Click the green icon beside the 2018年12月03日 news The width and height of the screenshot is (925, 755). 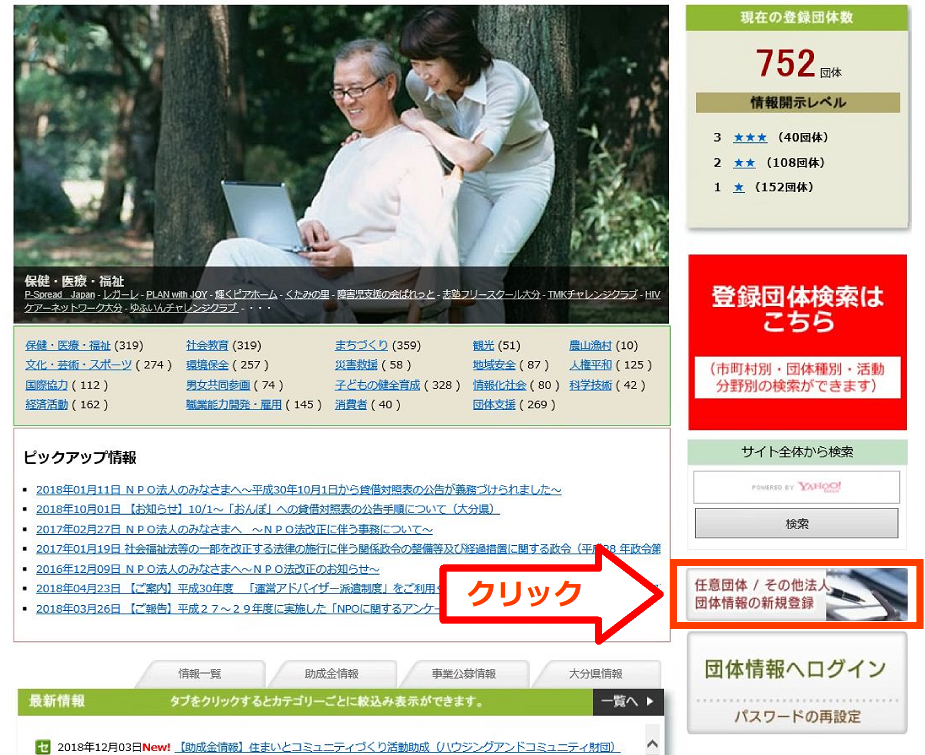[43, 746]
